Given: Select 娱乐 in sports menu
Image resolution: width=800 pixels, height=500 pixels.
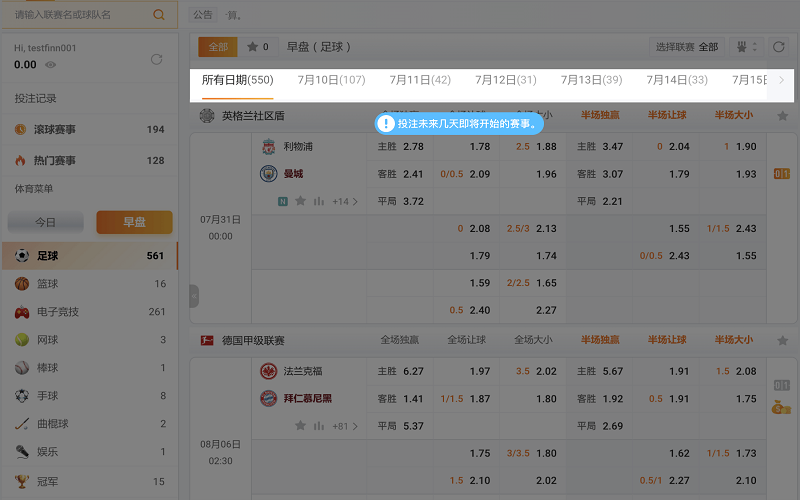Looking at the screenshot, I should point(90,452).
